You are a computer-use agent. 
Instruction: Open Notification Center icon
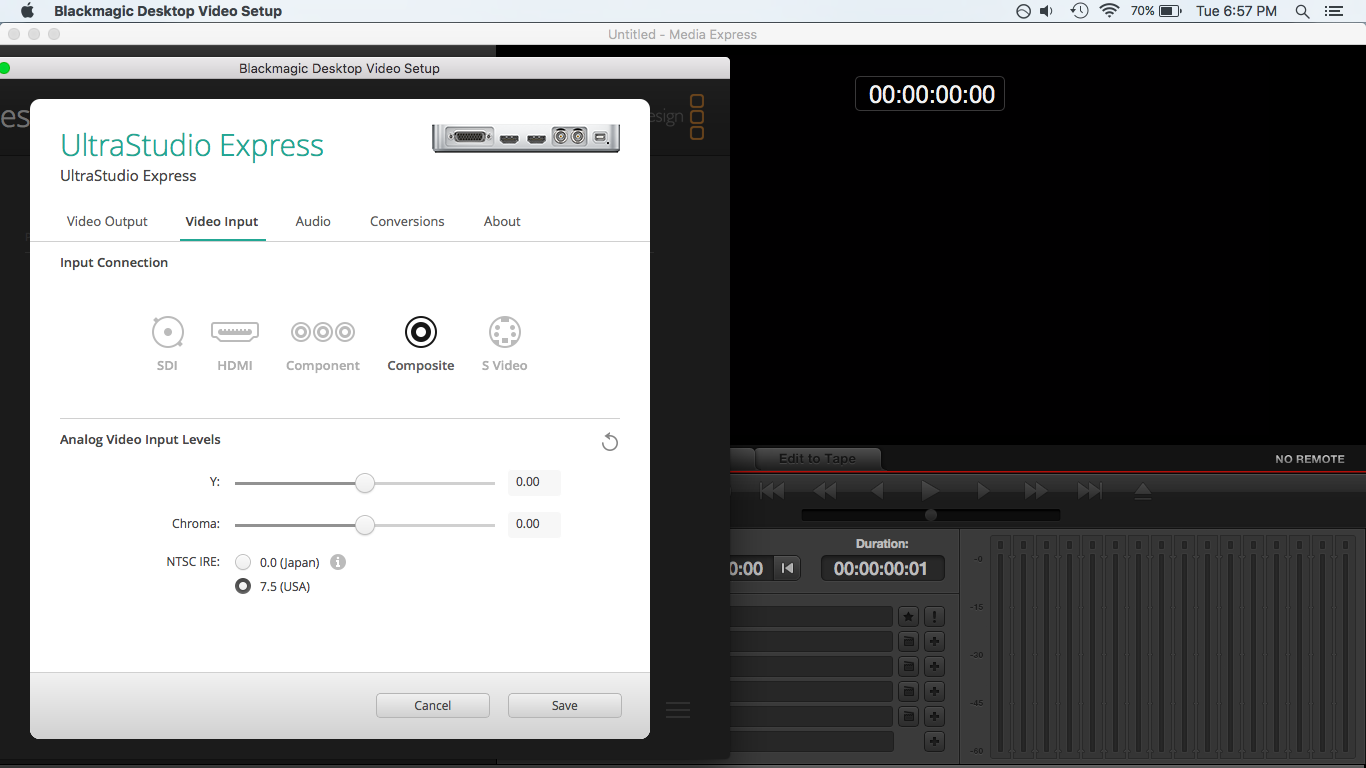[1334, 11]
